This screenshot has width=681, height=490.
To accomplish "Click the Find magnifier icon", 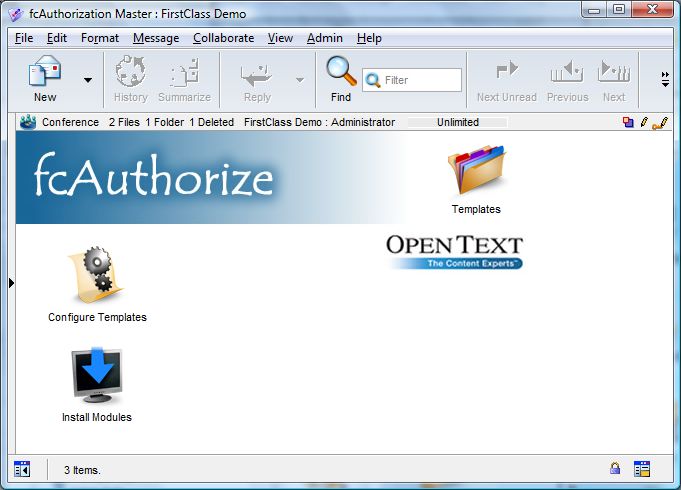I will [x=341, y=72].
